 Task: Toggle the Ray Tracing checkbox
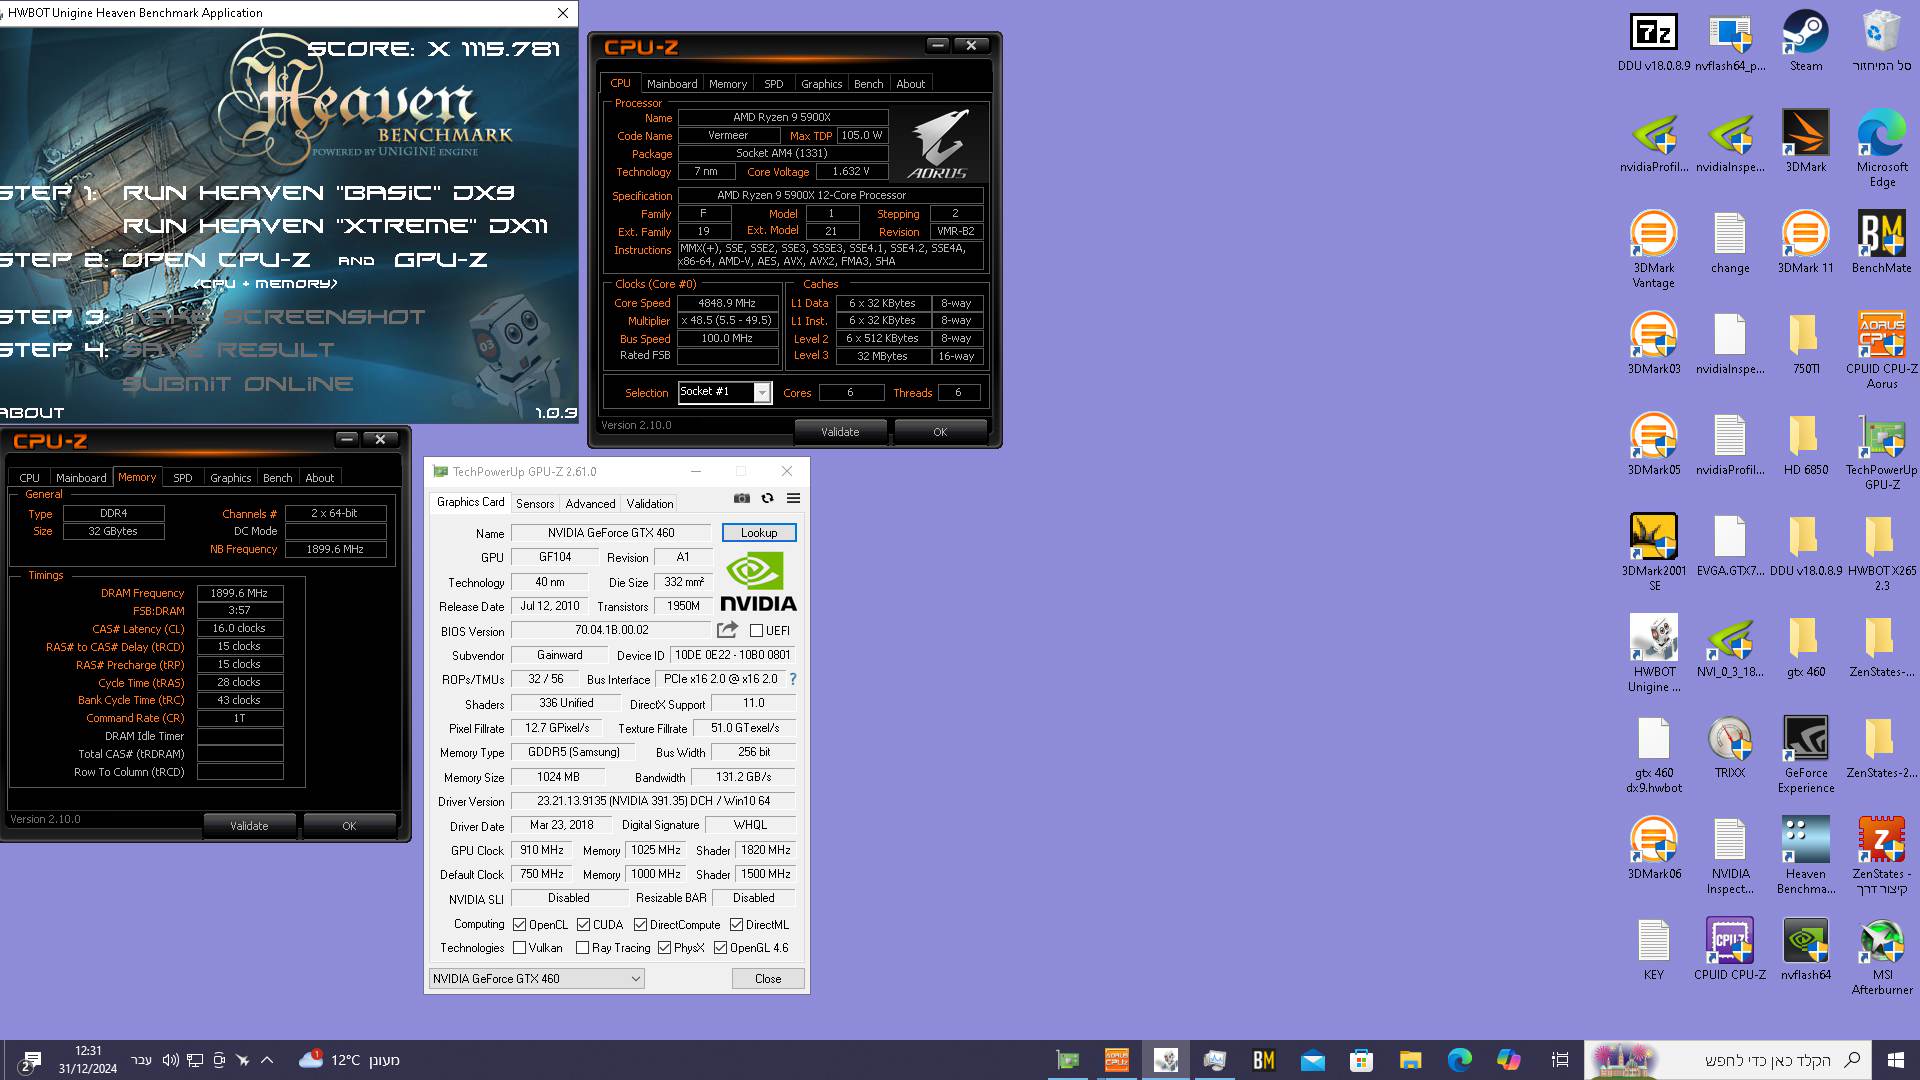click(582, 948)
